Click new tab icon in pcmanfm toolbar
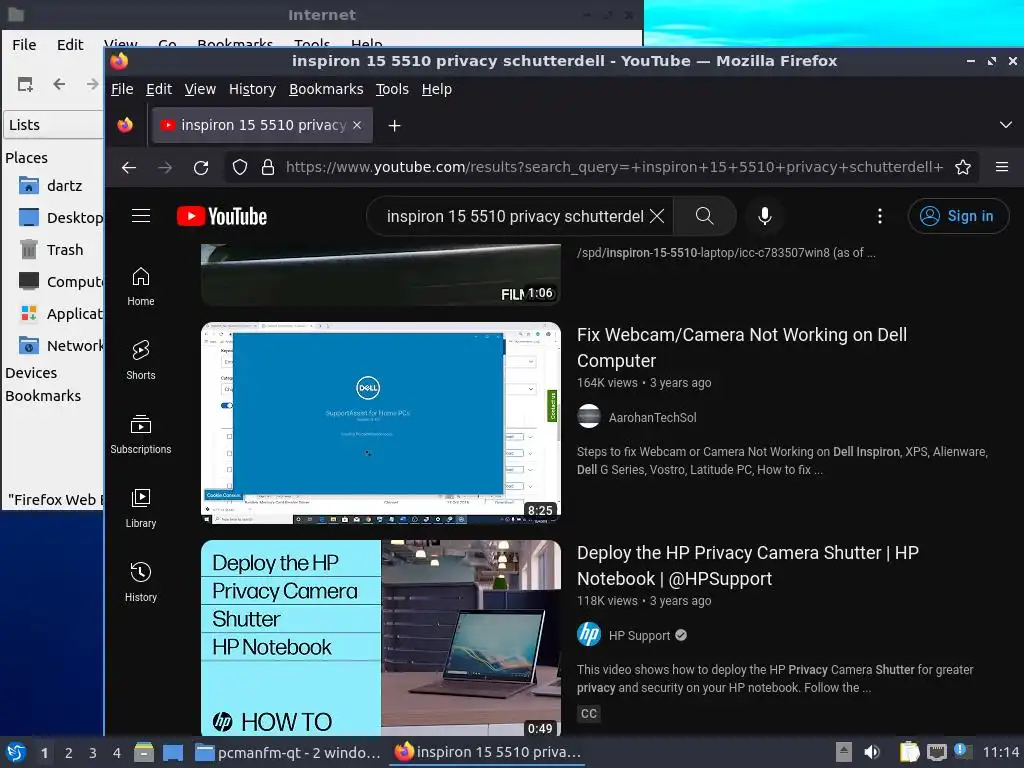 coord(25,84)
